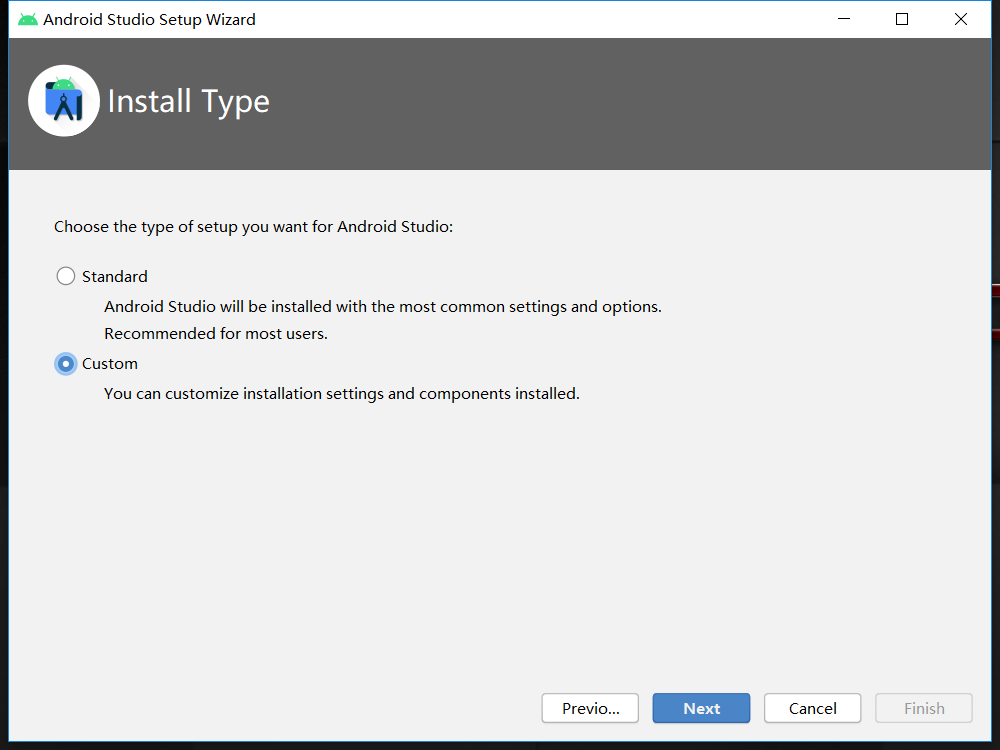1000x750 pixels.
Task: Click the 'Recommended for most users' text
Action: pyautogui.click(x=216, y=333)
